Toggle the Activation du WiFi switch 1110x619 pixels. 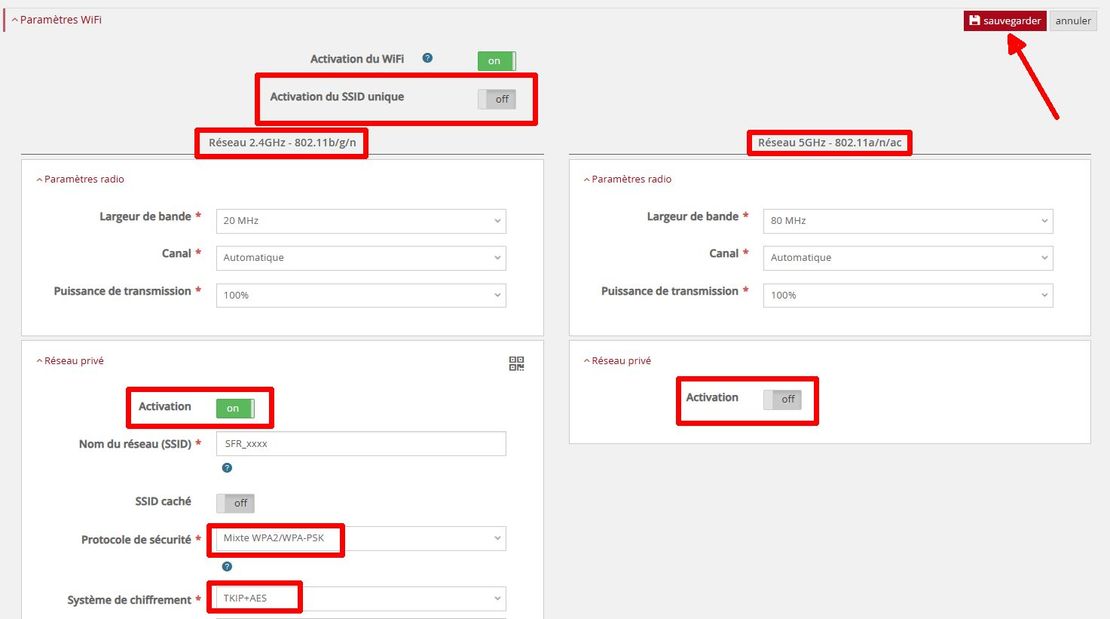pyautogui.click(x=496, y=61)
